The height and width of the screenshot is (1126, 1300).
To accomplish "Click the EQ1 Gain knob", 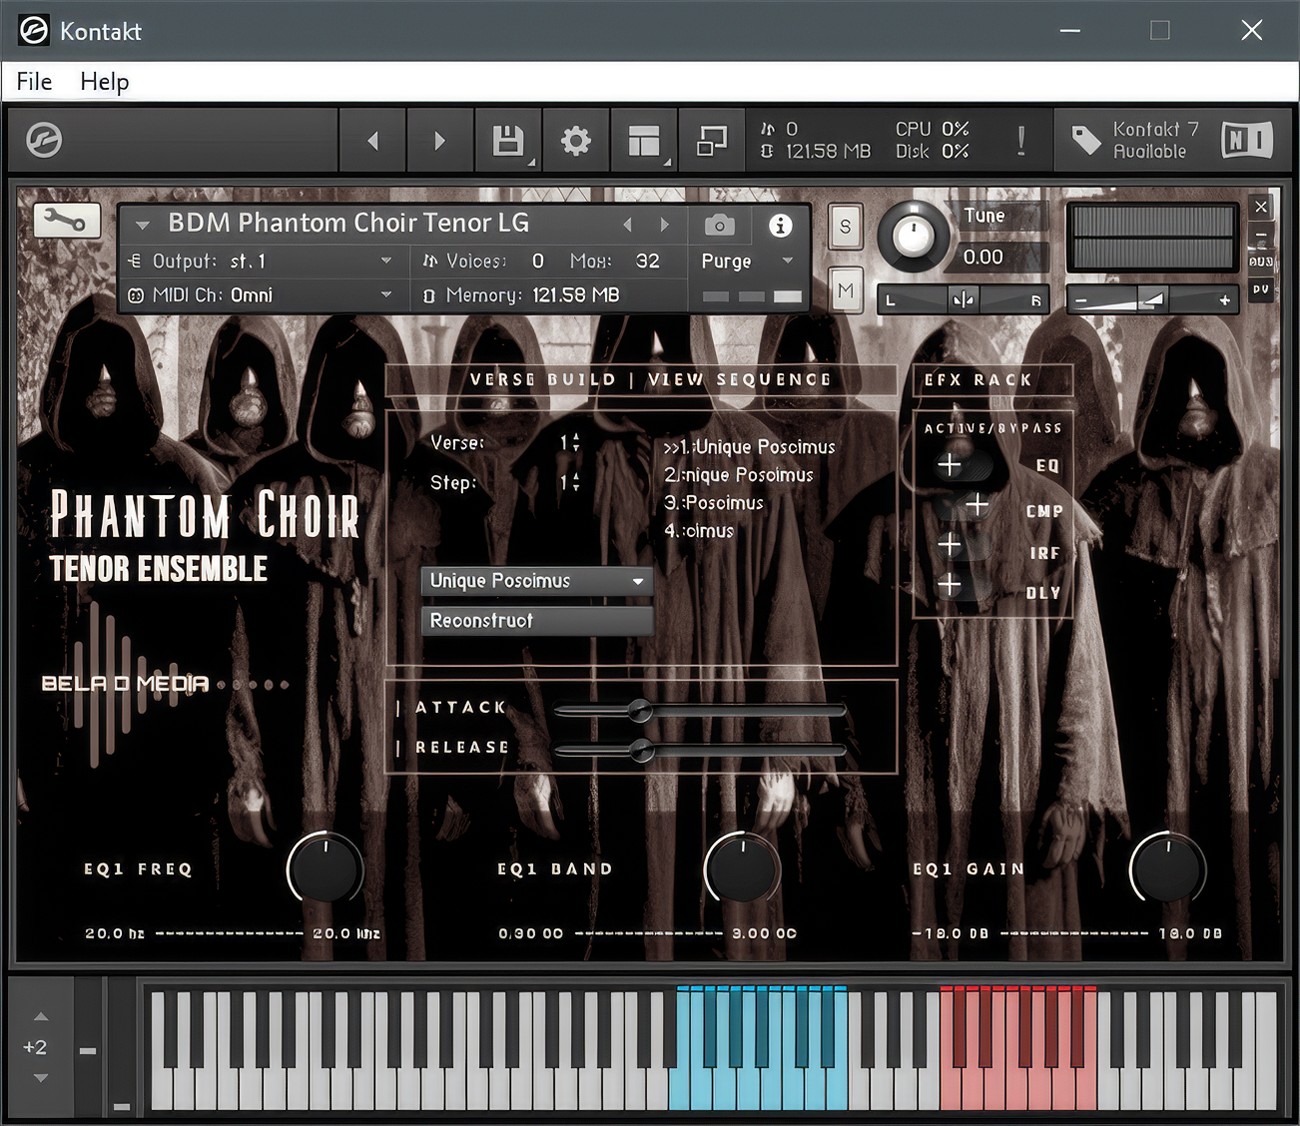I will coord(1167,869).
